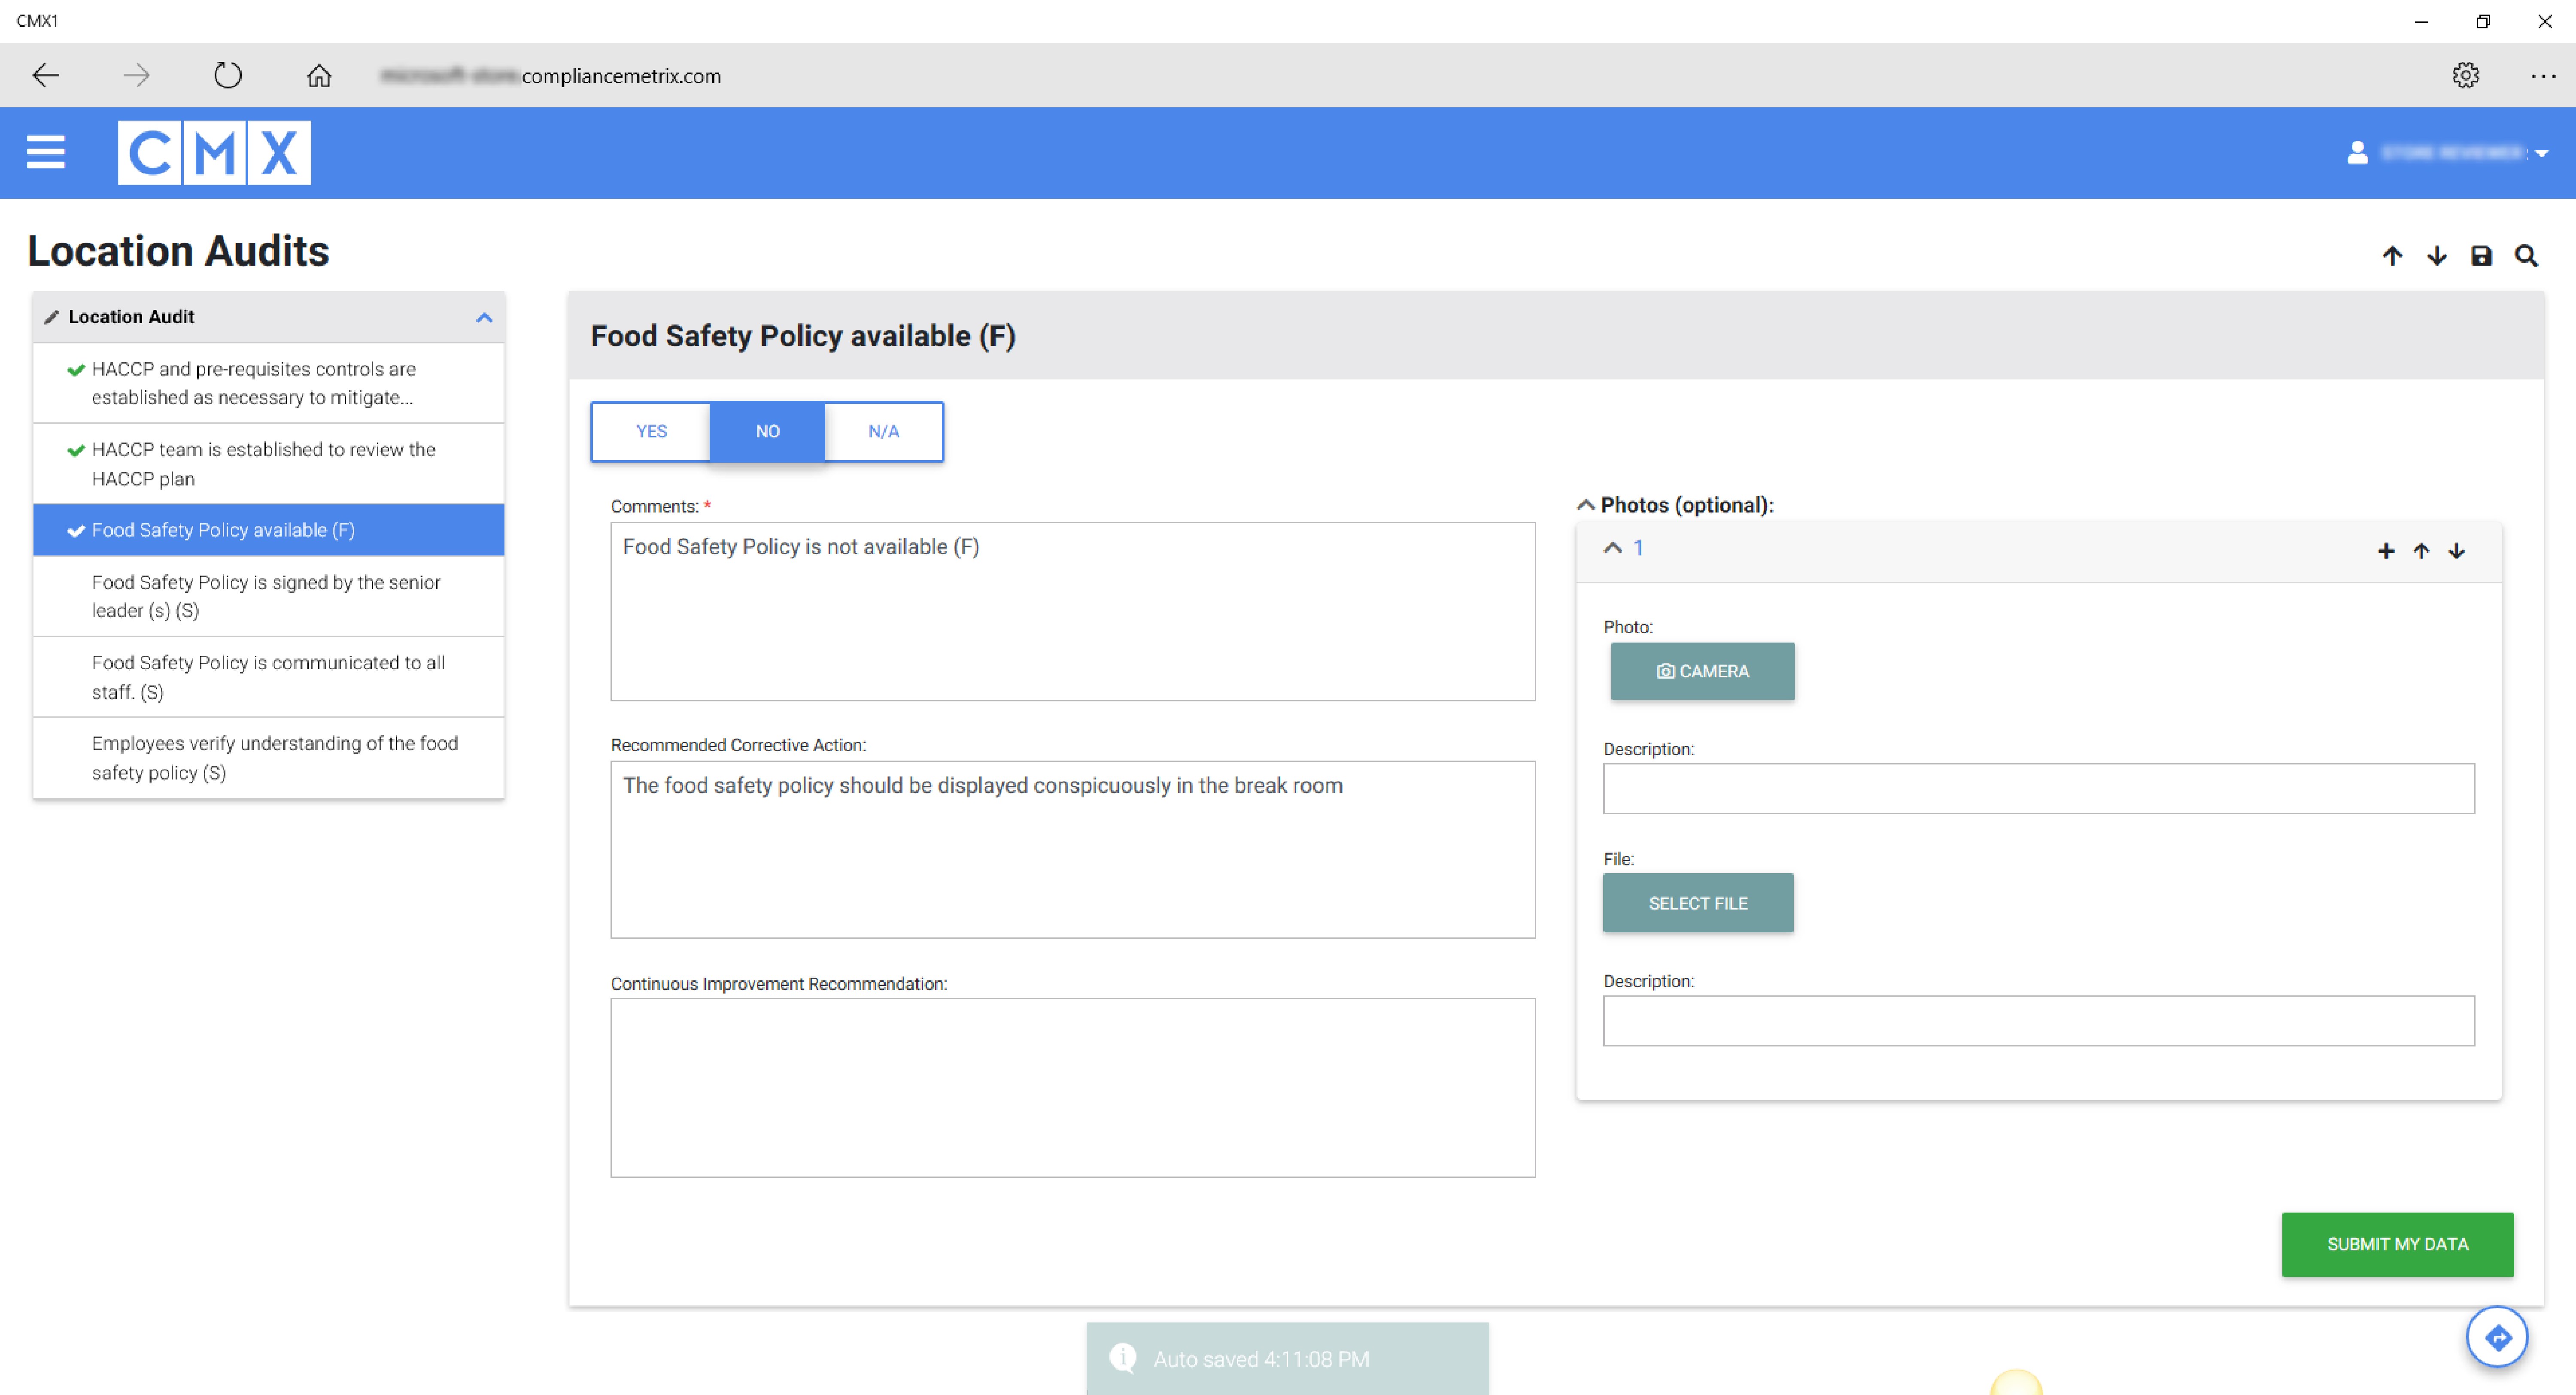Collapse the Location Audit section
Image resolution: width=2576 pixels, height=1395 pixels.
pyautogui.click(x=484, y=317)
